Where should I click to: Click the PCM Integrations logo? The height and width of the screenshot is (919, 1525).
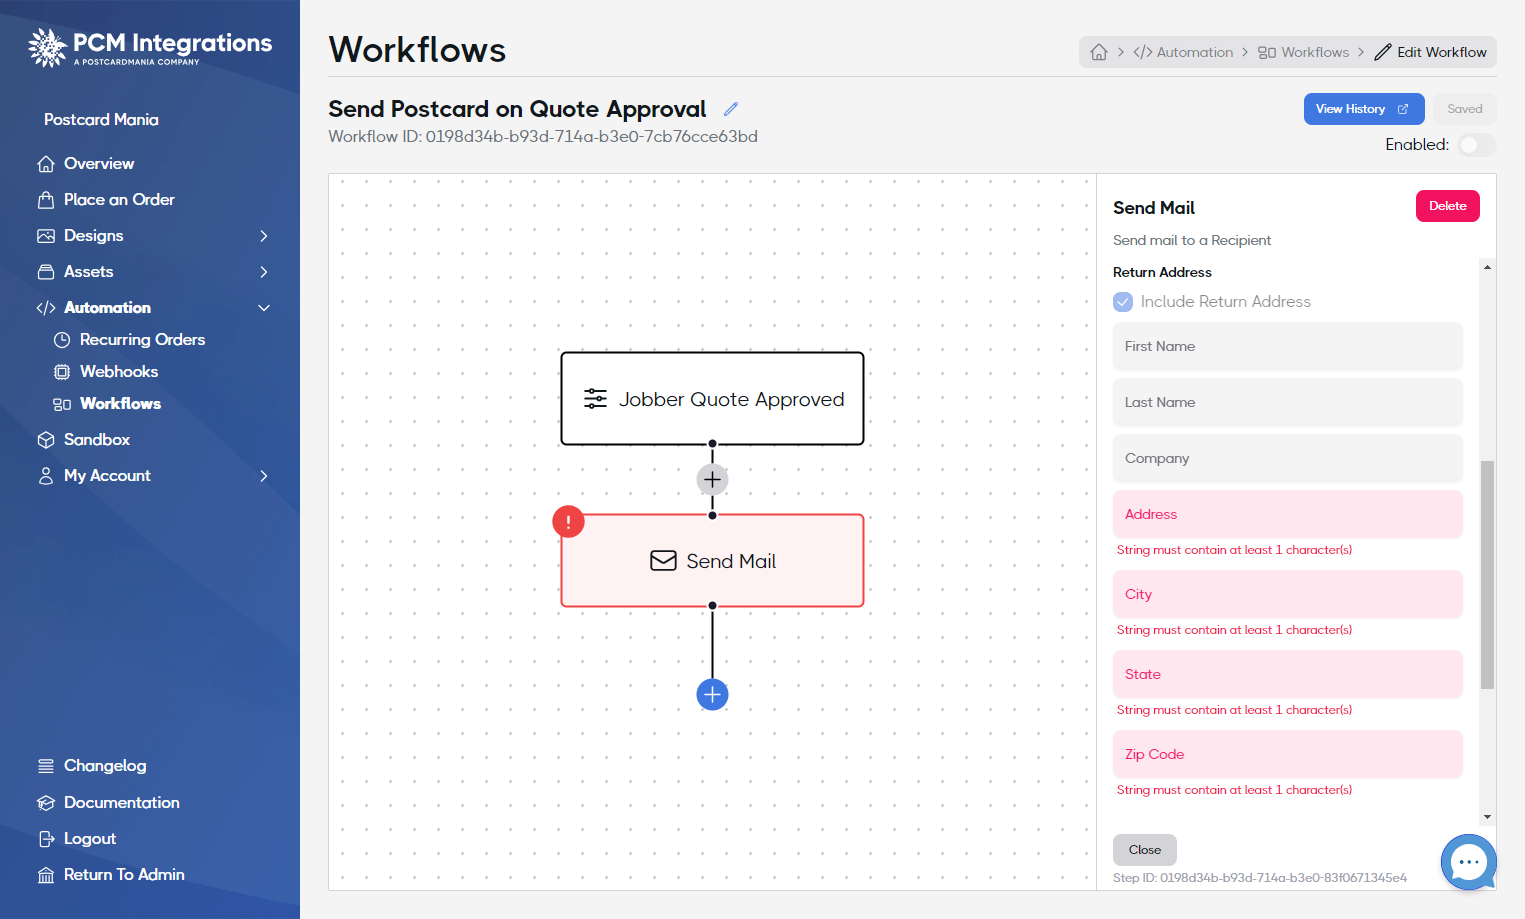(150, 47)
